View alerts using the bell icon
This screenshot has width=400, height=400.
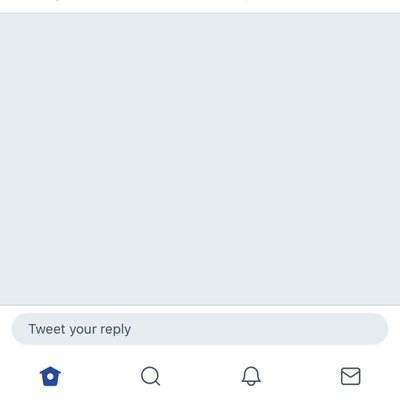[251, 376]
